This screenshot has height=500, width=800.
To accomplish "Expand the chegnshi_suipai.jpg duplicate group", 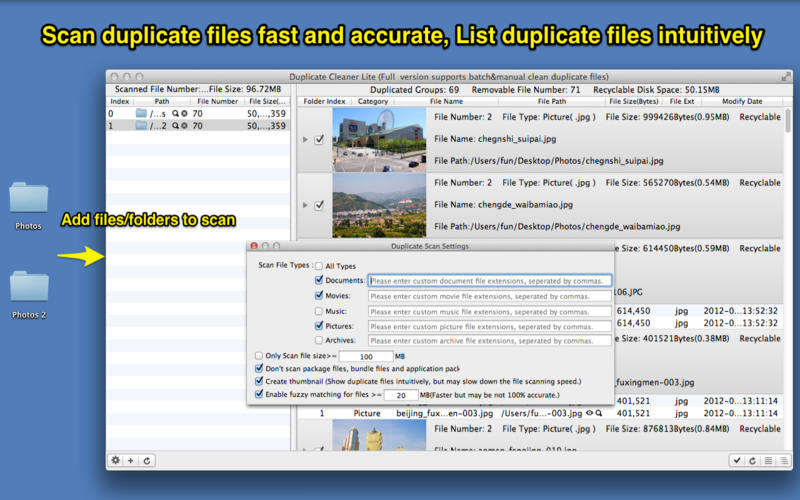I will coord(305,139).
